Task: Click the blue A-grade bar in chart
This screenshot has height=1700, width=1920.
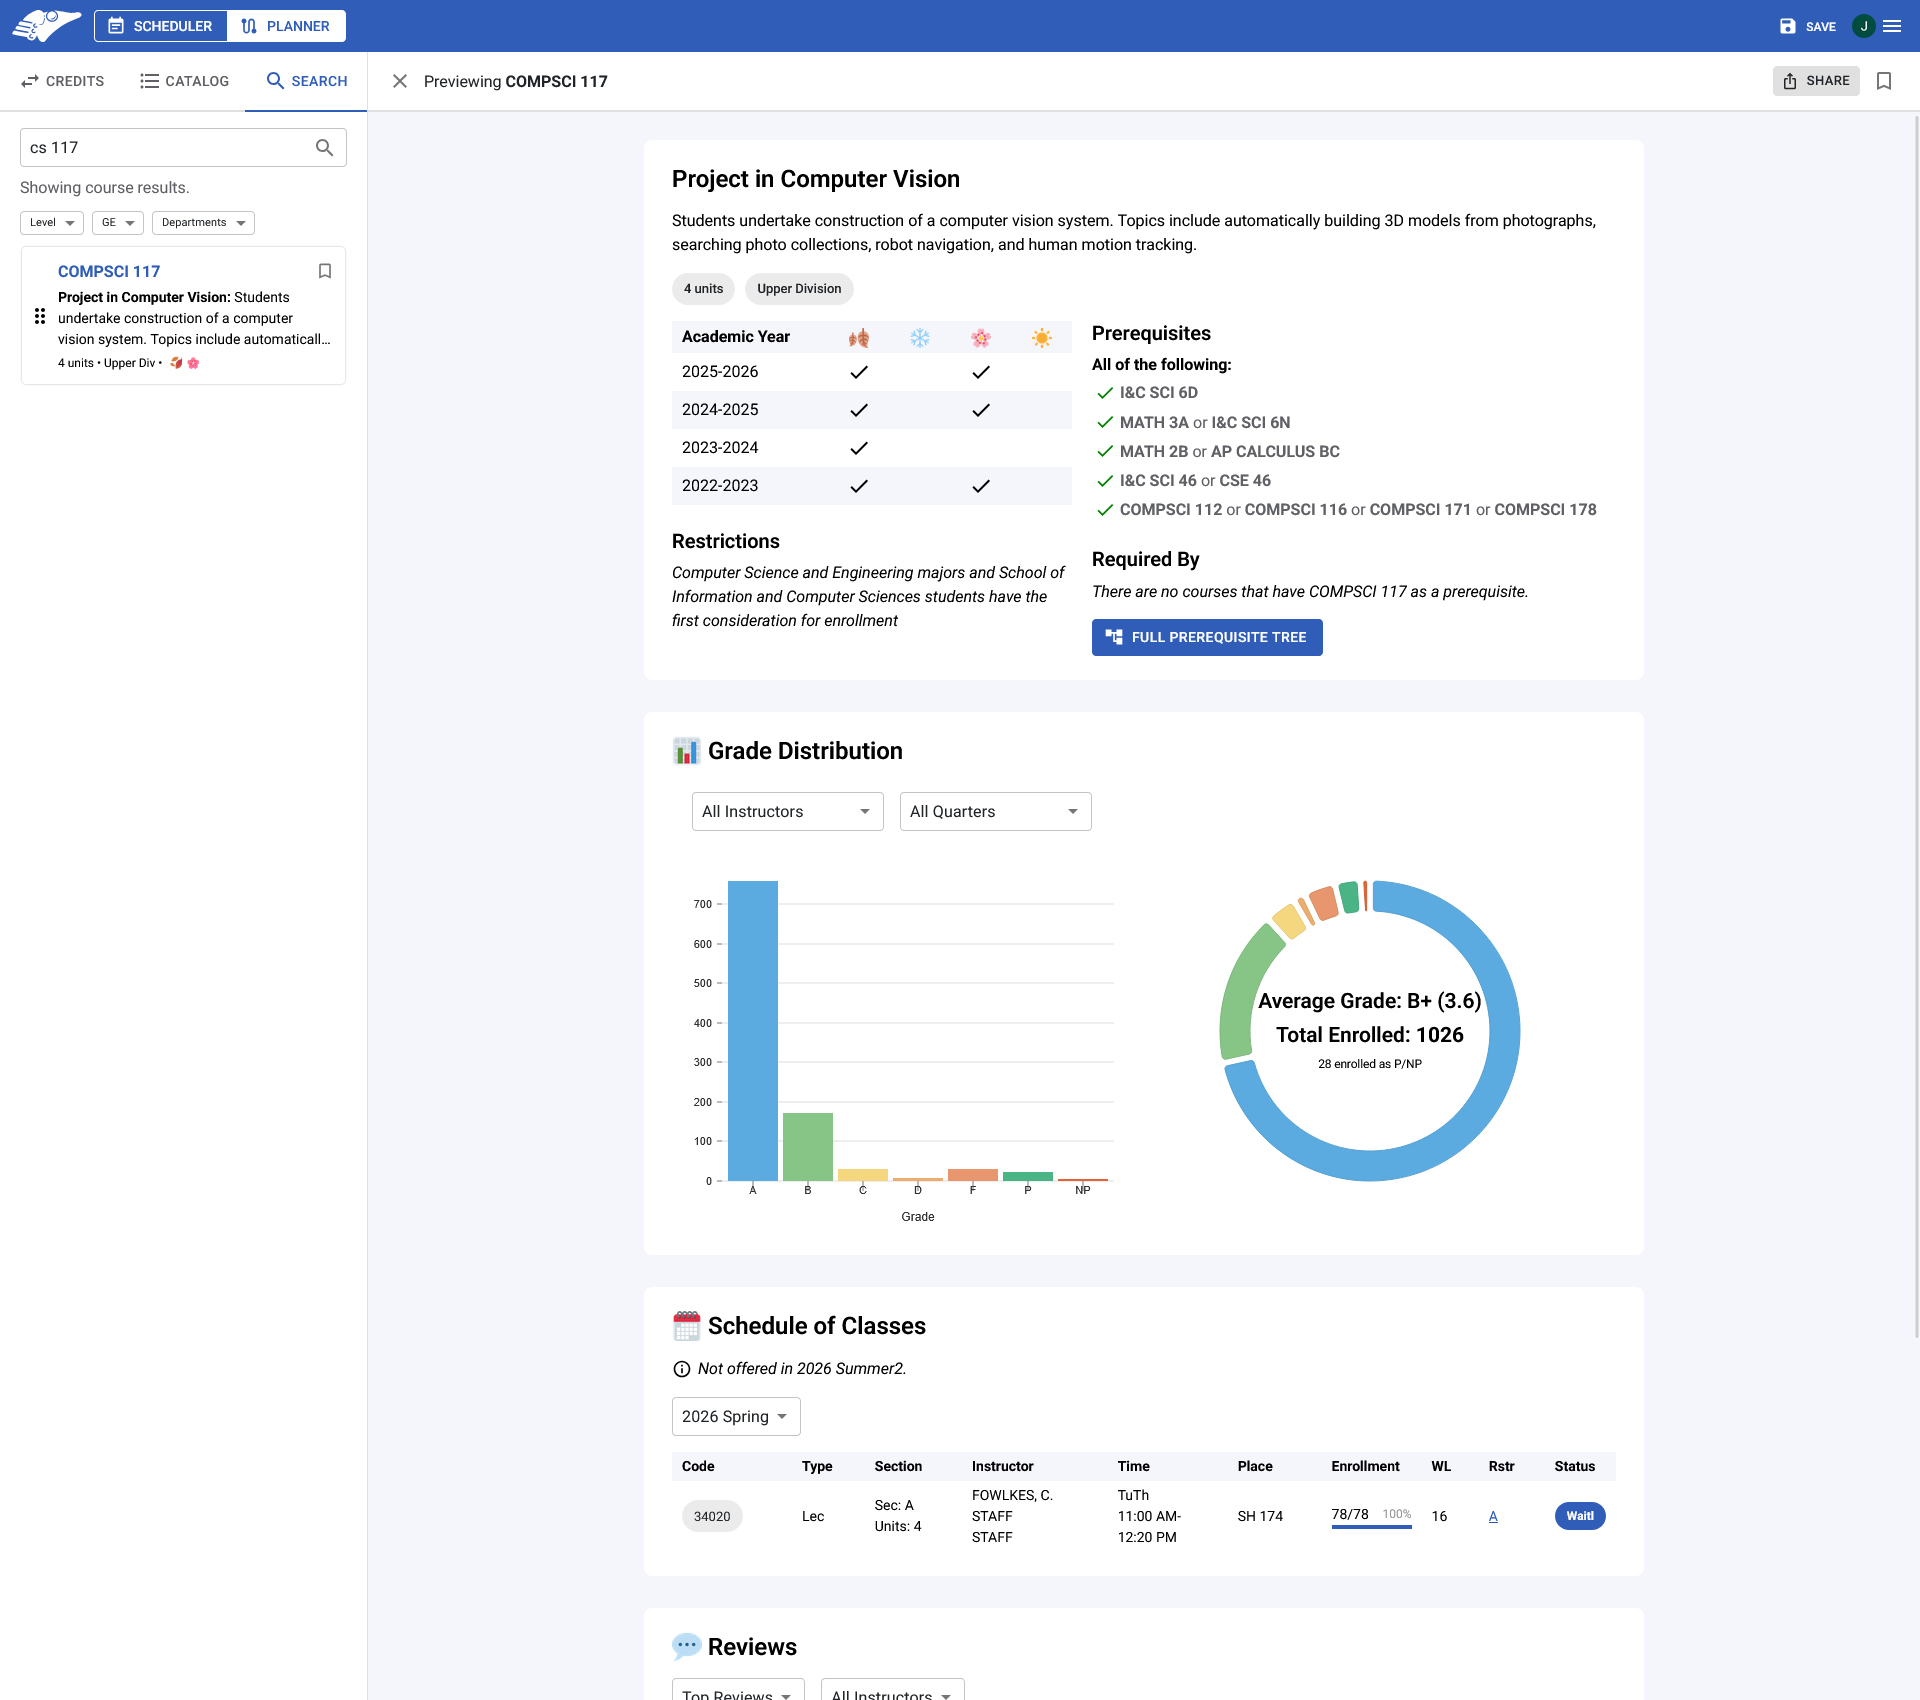Action: 752,1030
